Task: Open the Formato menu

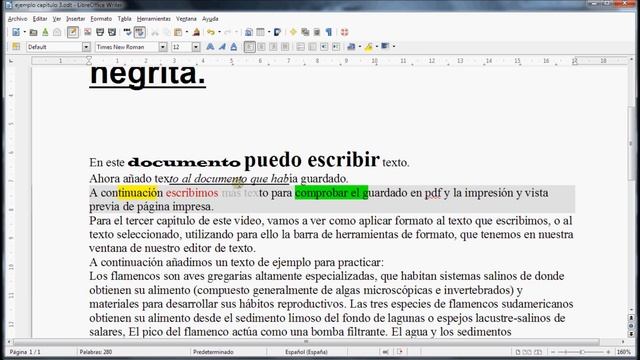Action: click(x=101, y=19)
